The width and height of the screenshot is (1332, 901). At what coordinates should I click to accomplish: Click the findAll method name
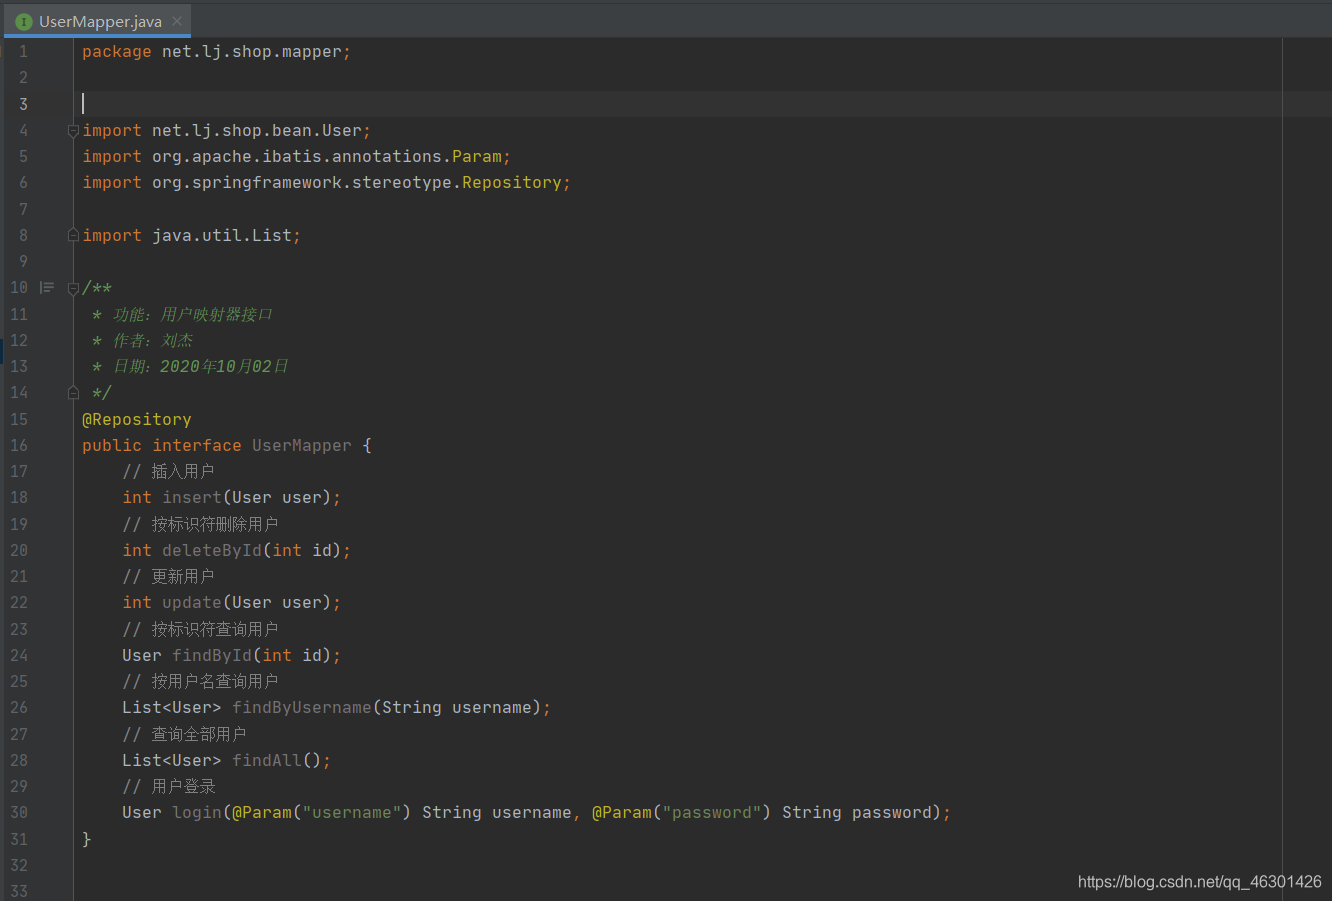pos(267,761)
